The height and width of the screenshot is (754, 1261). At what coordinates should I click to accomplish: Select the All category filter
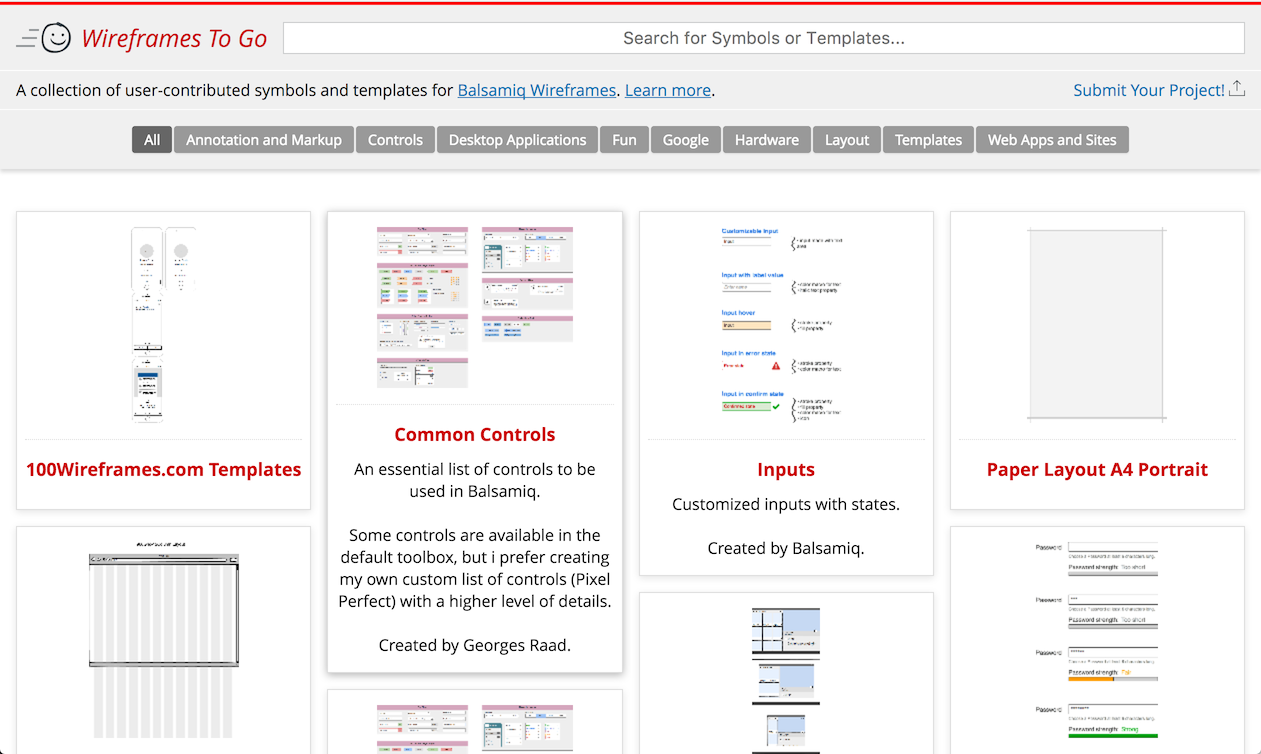click(x=152, y=140)
